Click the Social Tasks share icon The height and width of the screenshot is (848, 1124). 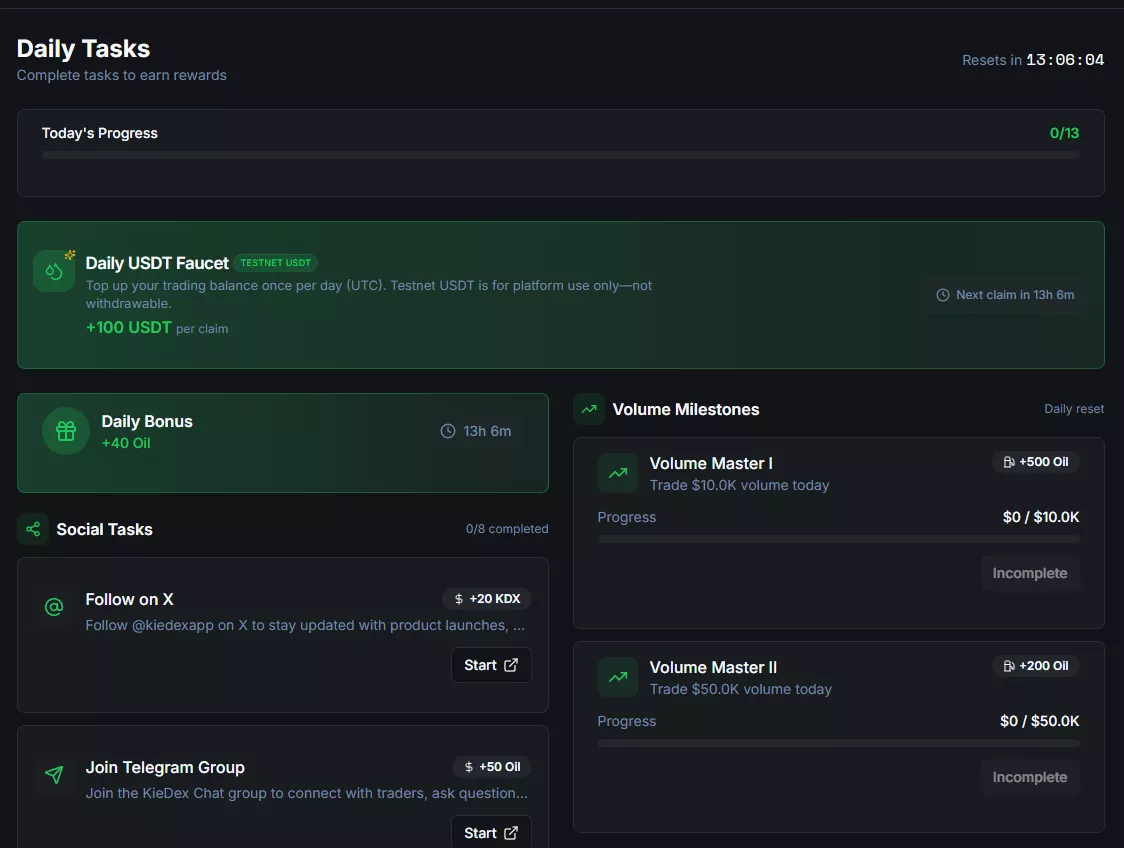point(33,529)
